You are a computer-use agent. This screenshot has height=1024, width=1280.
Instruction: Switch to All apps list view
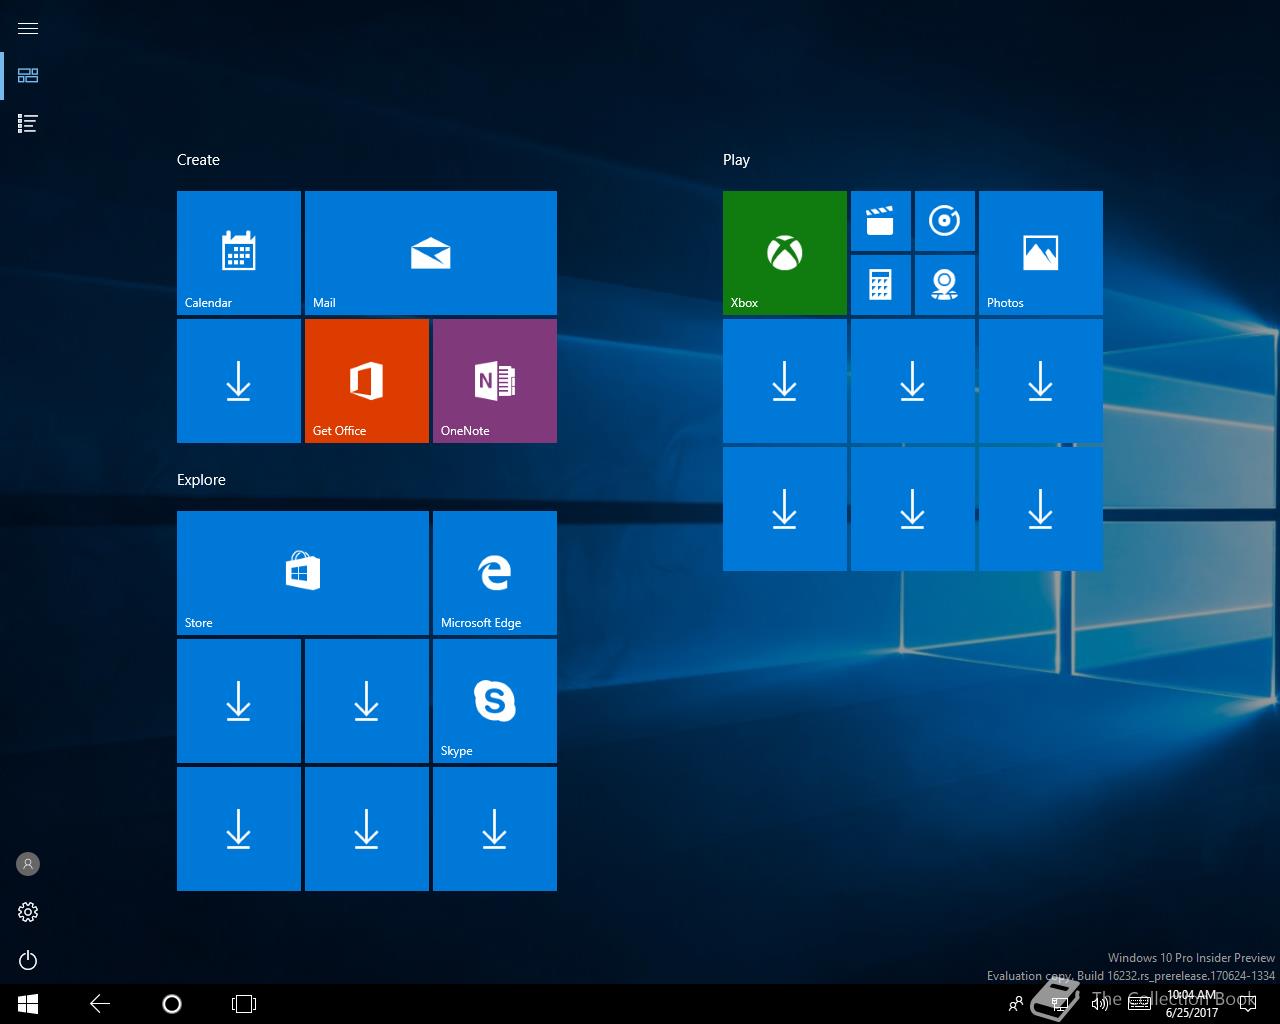[x=28, y=124]
